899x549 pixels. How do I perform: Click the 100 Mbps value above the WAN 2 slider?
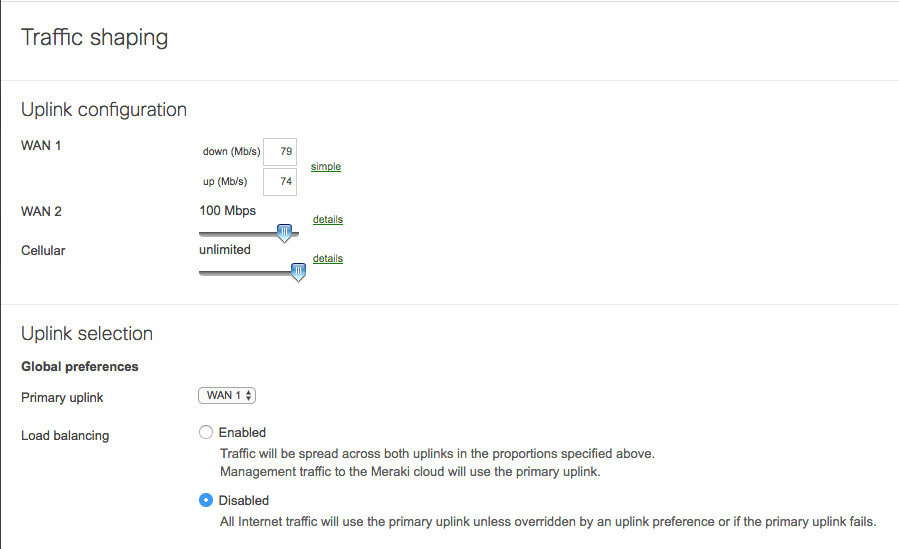228,211
